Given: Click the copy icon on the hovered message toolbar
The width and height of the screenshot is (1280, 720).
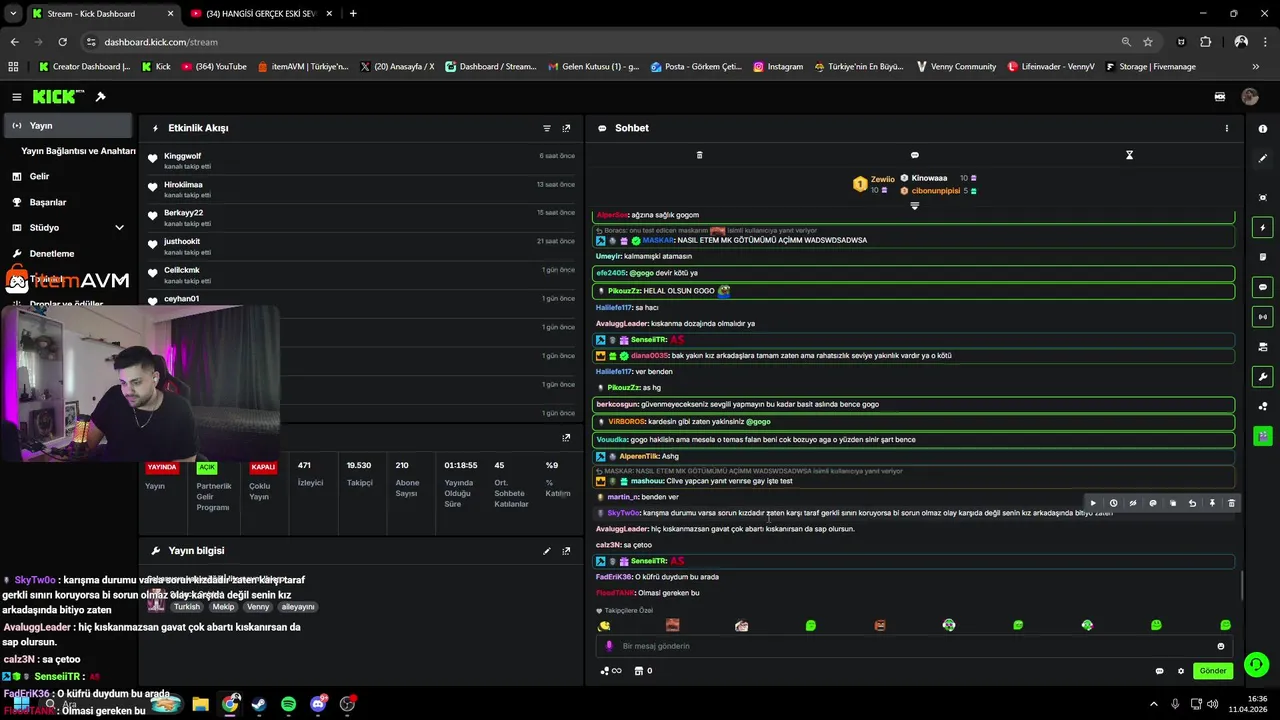Looking at the screenshot, I should click(1173, 503).
